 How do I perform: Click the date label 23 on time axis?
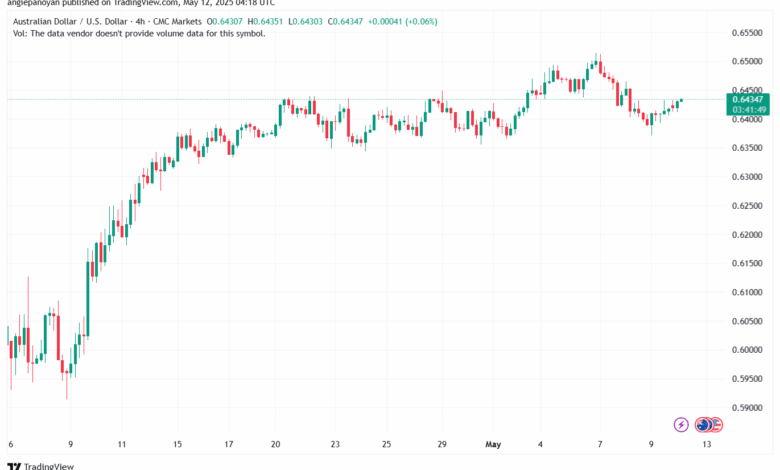pos(335,445)
